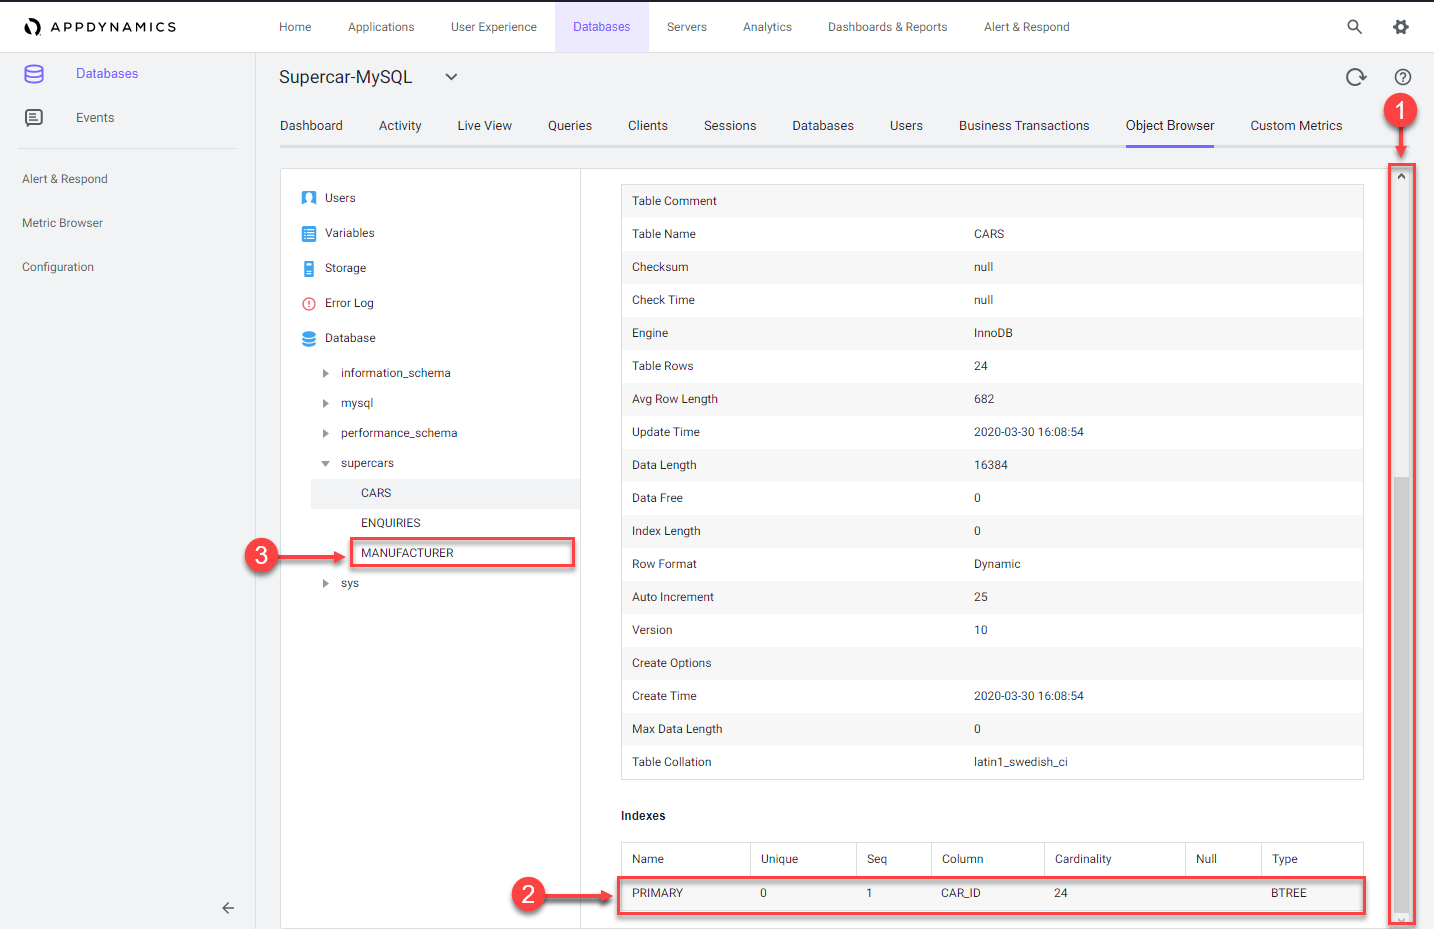Select Error Log in object tree

[349, 303]
